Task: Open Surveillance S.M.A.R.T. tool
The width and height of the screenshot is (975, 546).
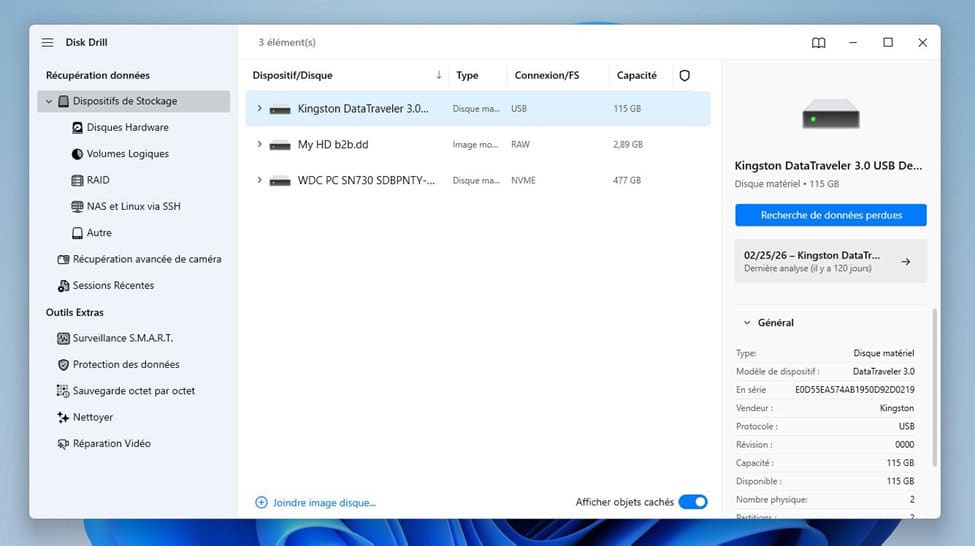Action: (x=115, y=338)
